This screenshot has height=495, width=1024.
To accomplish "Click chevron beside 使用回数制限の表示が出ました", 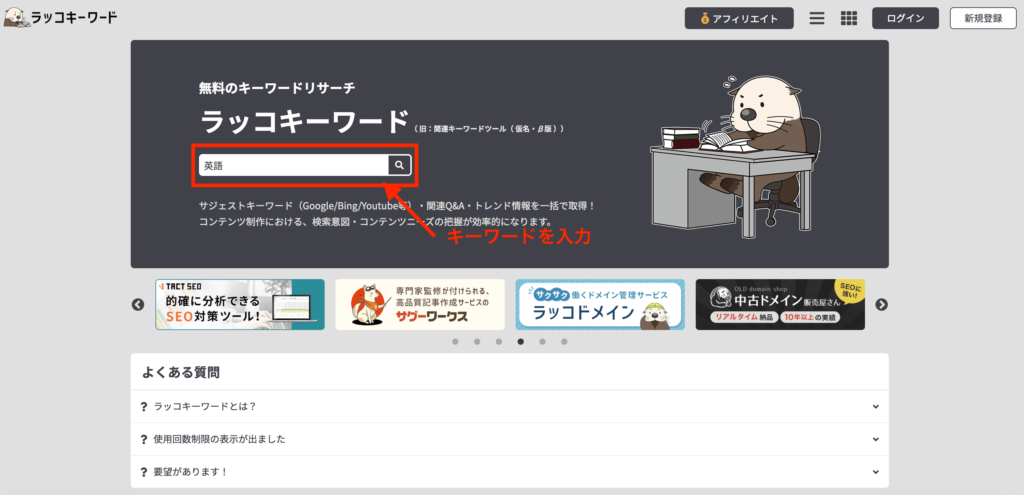I will click(876, 439).
